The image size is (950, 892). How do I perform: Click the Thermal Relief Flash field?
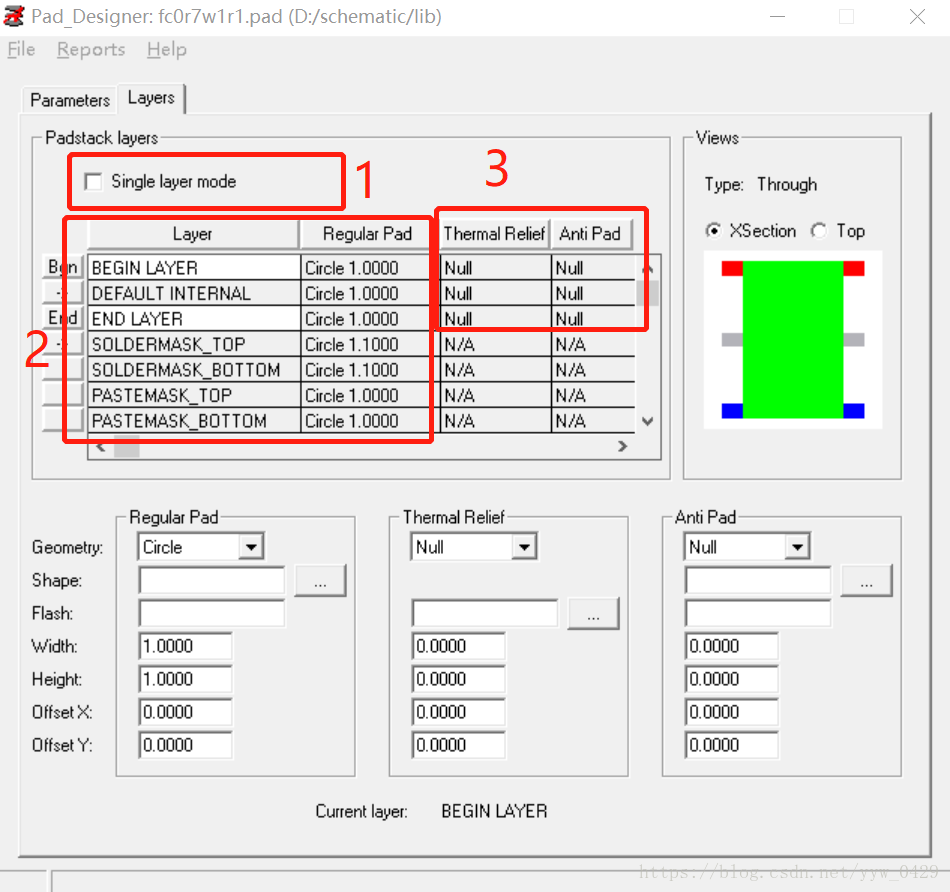pos(485,613)
